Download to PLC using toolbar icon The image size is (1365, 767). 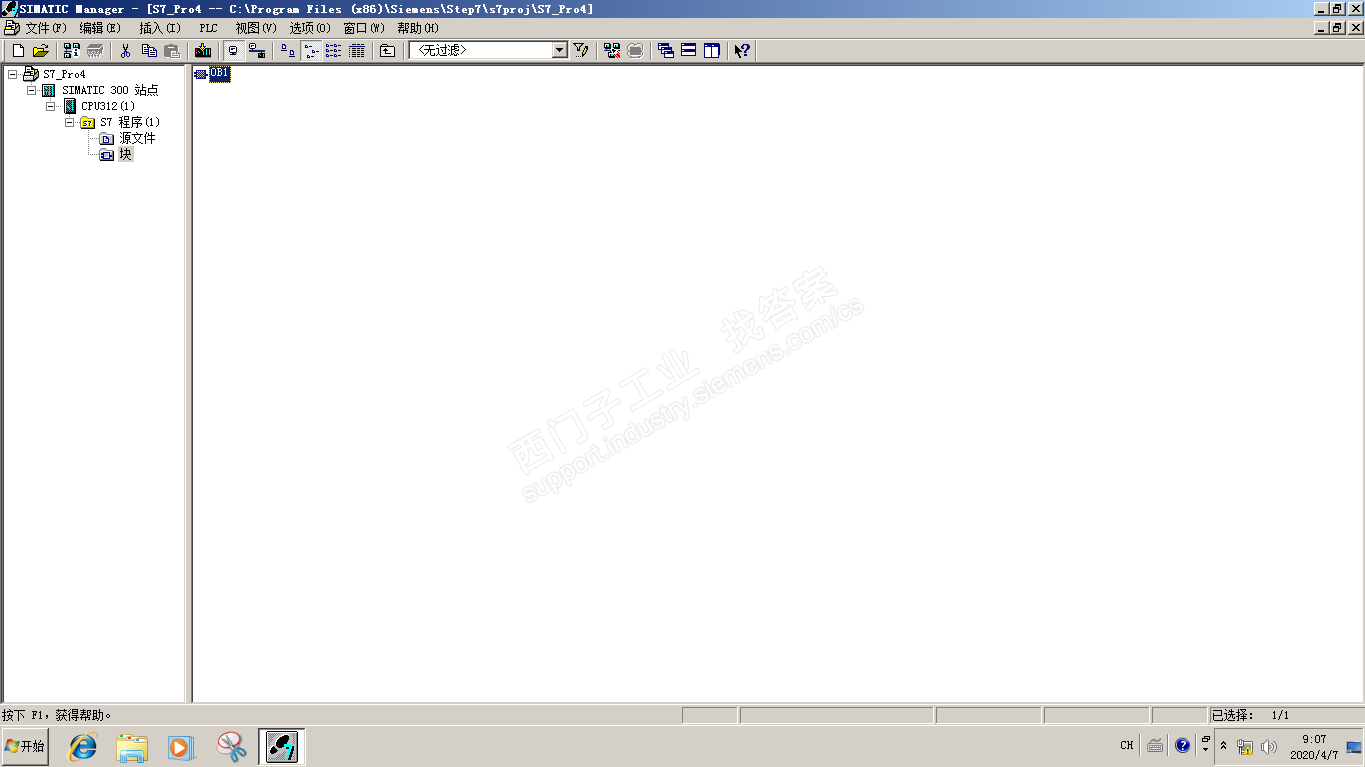[203, 50]
